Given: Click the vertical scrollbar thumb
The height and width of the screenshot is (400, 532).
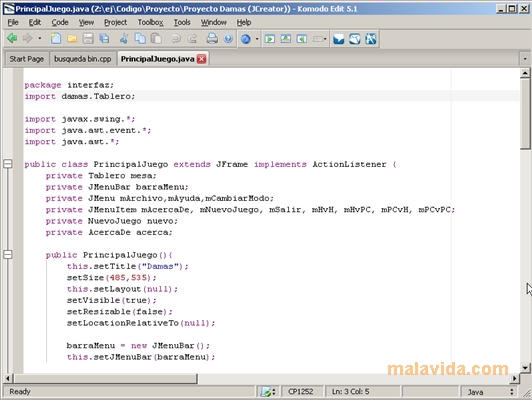Looking at the screenshot, I should 525,113.
